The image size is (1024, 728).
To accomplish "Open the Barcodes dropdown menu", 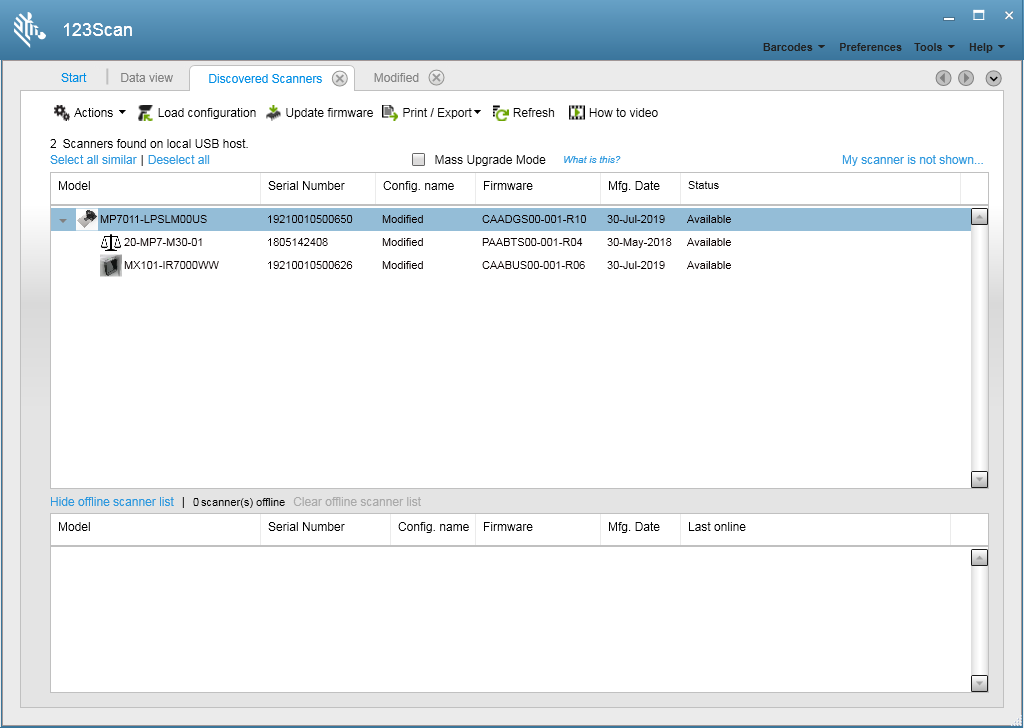I will (x=793, y=47).
